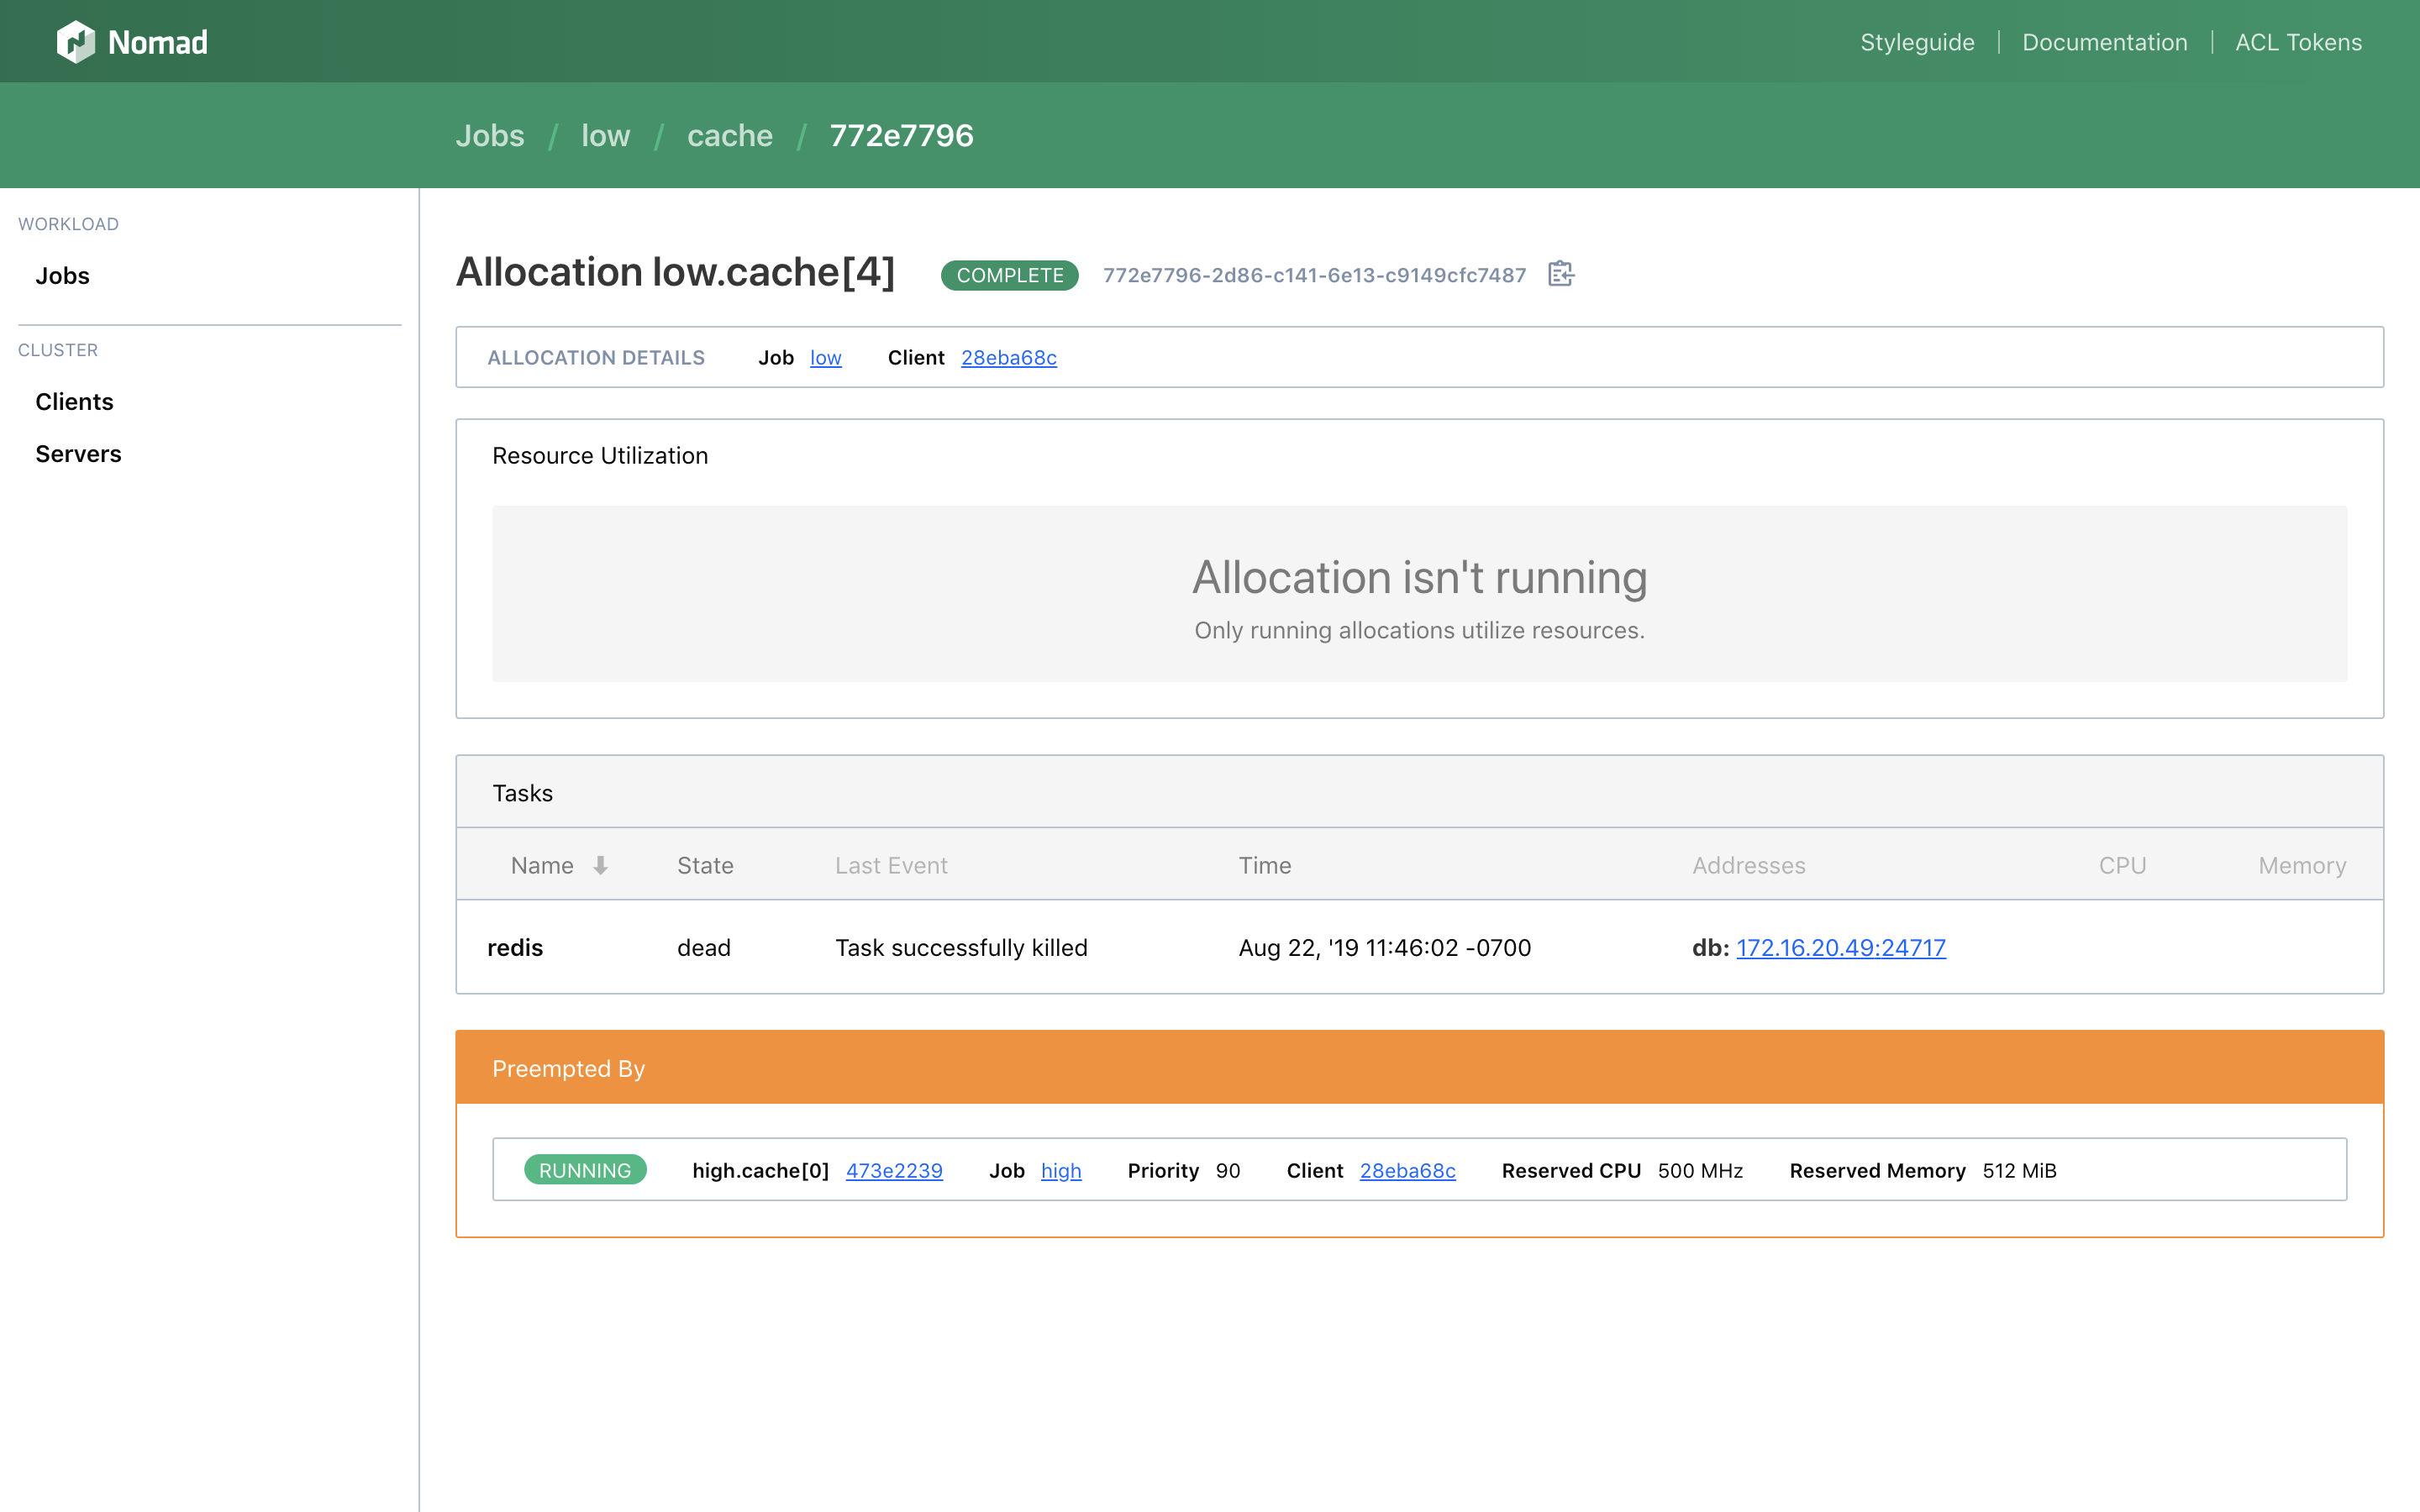Go to ACL Tokens page
This screenshot has width=2420, height=1512.
coord(2298,42)
